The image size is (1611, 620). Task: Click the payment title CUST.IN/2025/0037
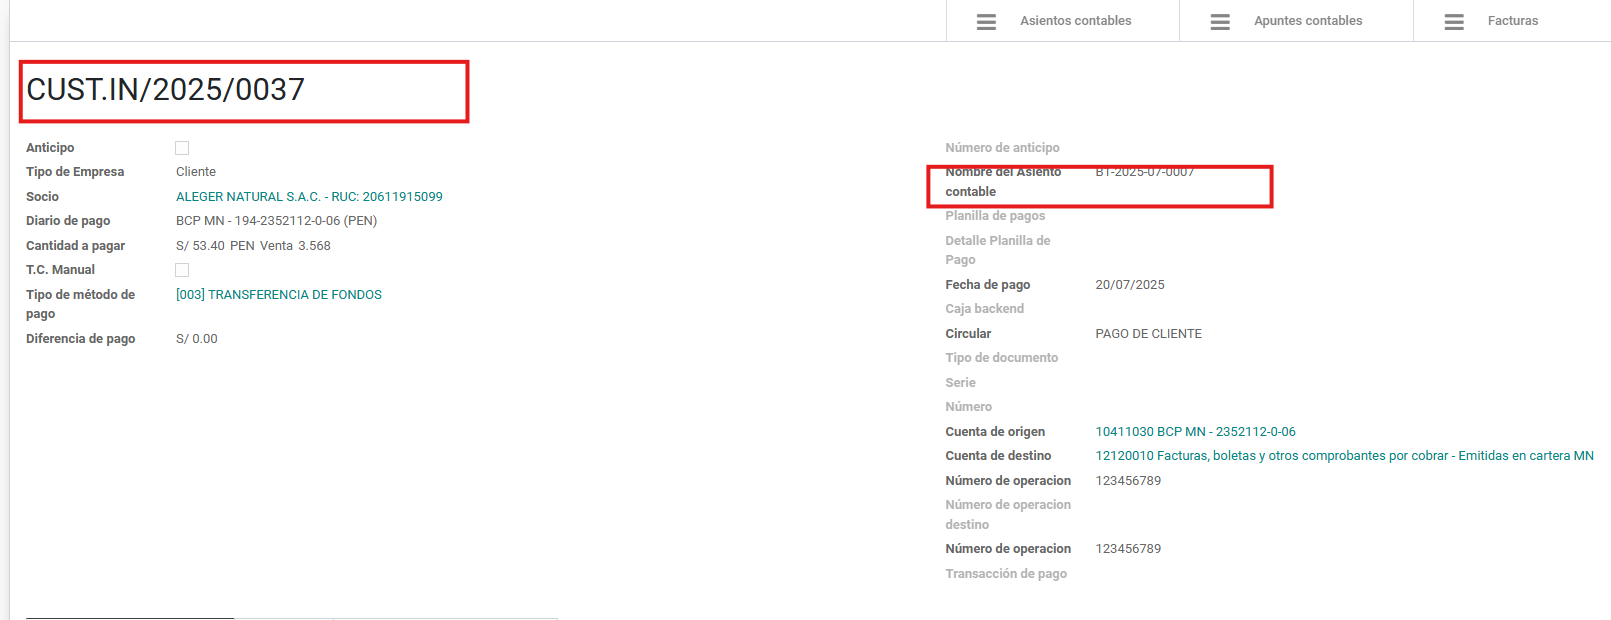tap(166, 90)
